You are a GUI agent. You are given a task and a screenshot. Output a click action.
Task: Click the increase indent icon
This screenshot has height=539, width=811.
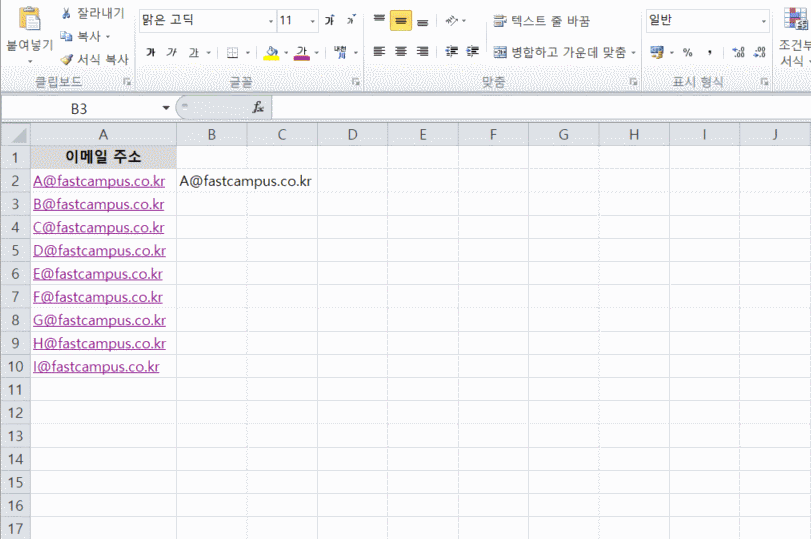(x=472, y=51)
